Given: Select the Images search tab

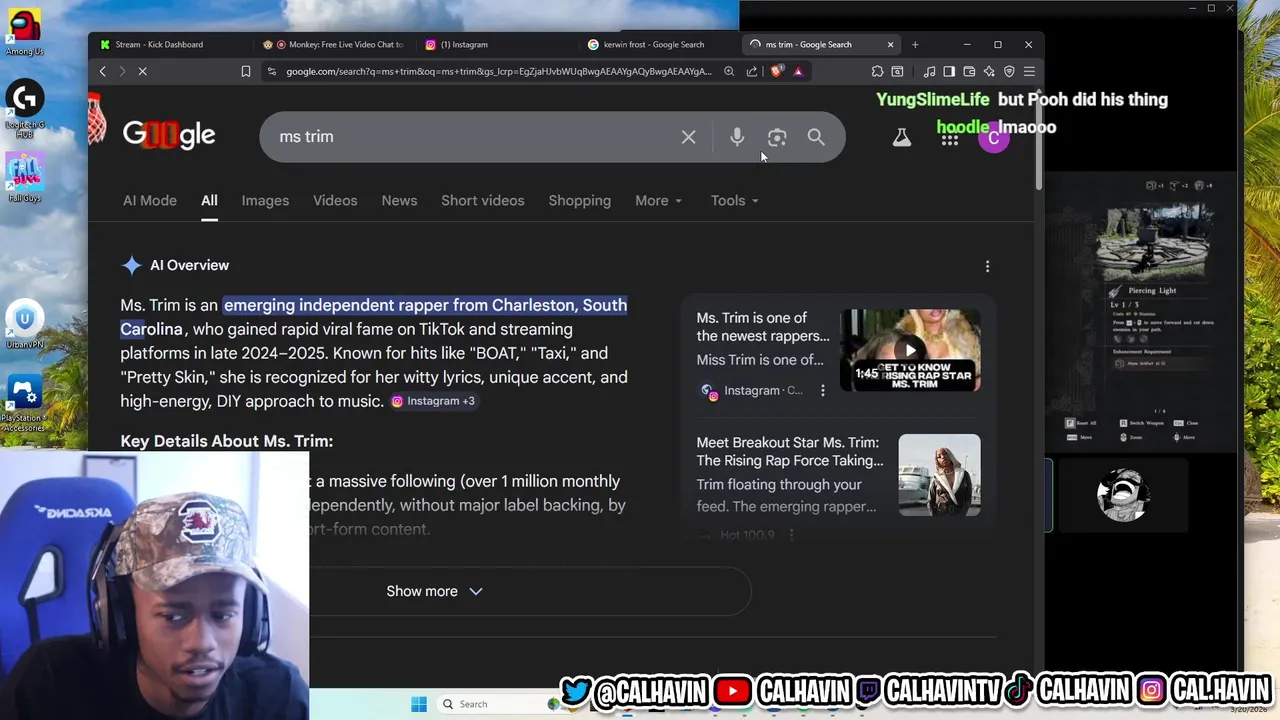Looking at the screenshot, I should tap(265, 201).
